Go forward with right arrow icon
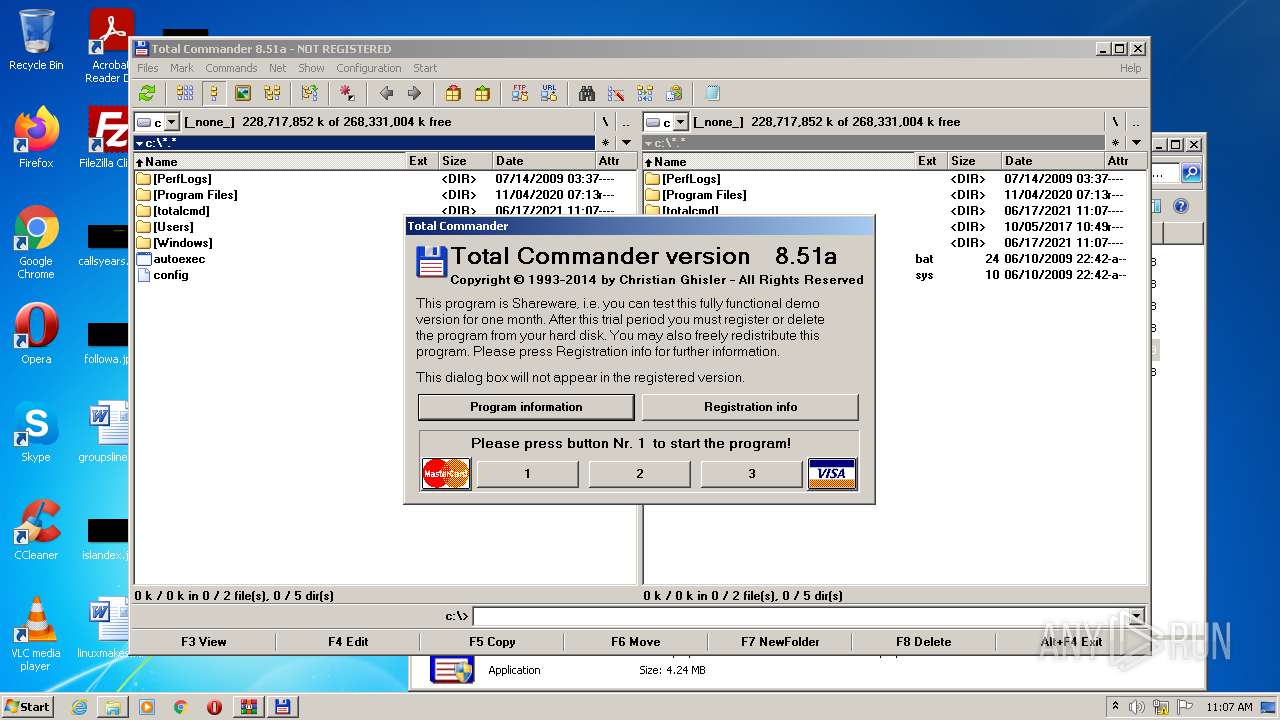Viewport: 1280px width, 720px height. click(414, 93)
